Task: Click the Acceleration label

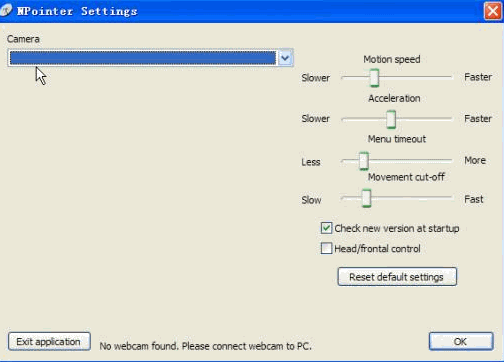Action: click(x=394, y=98)
